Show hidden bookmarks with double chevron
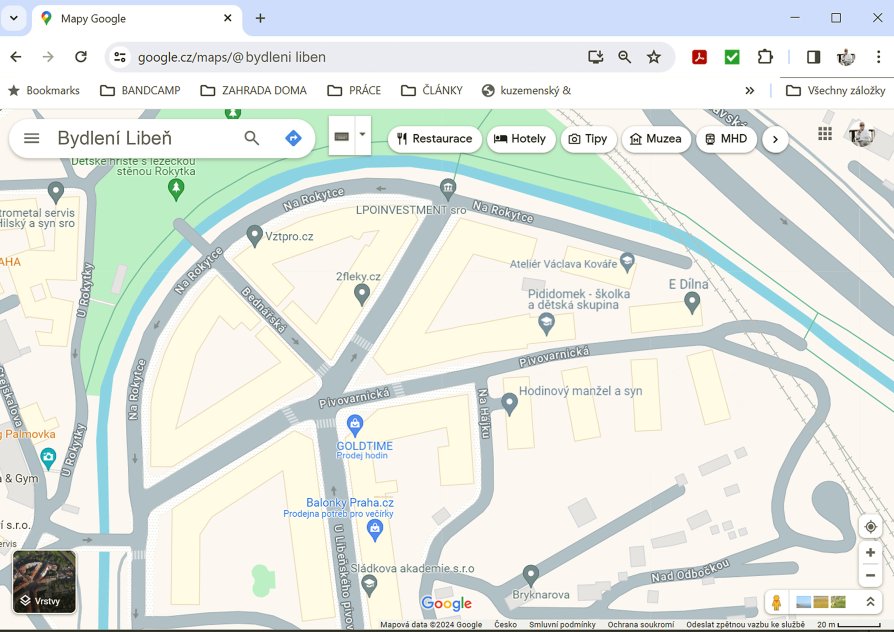Viewport: 894px width, 632px height. (x=750, y=90)
